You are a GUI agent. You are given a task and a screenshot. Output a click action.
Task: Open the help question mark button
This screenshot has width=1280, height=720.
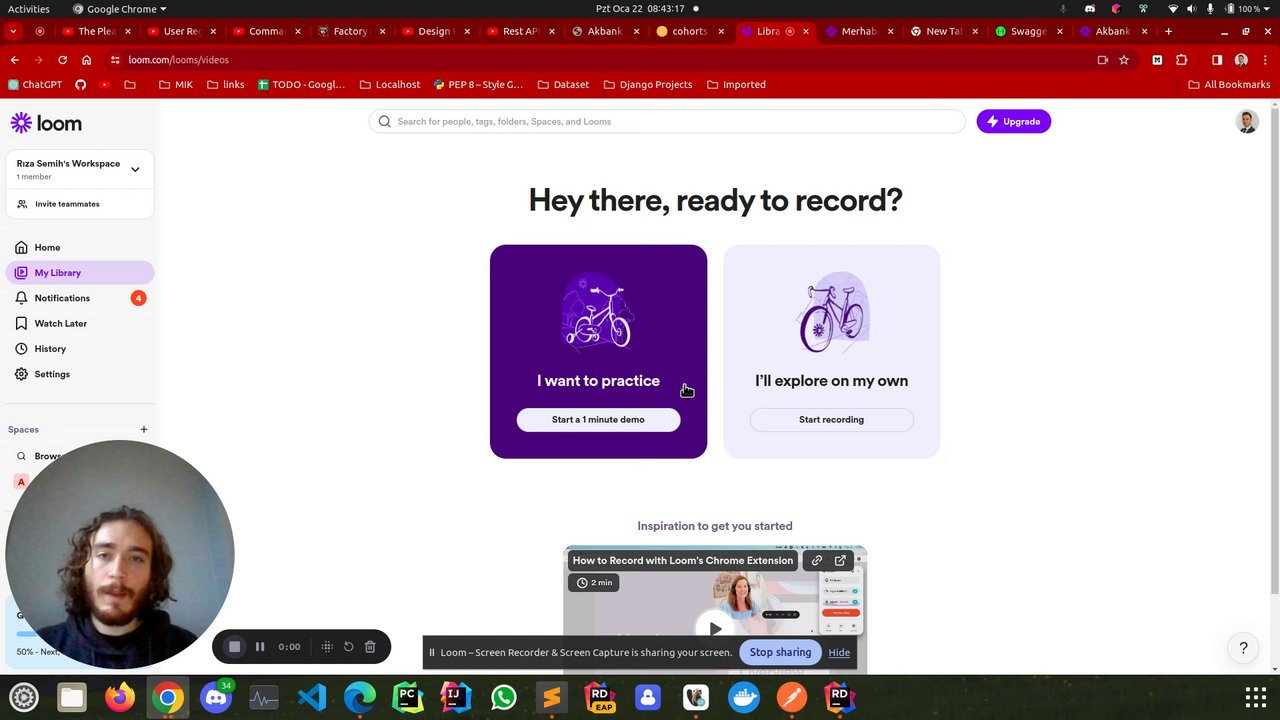click(x=1243, y=648)
